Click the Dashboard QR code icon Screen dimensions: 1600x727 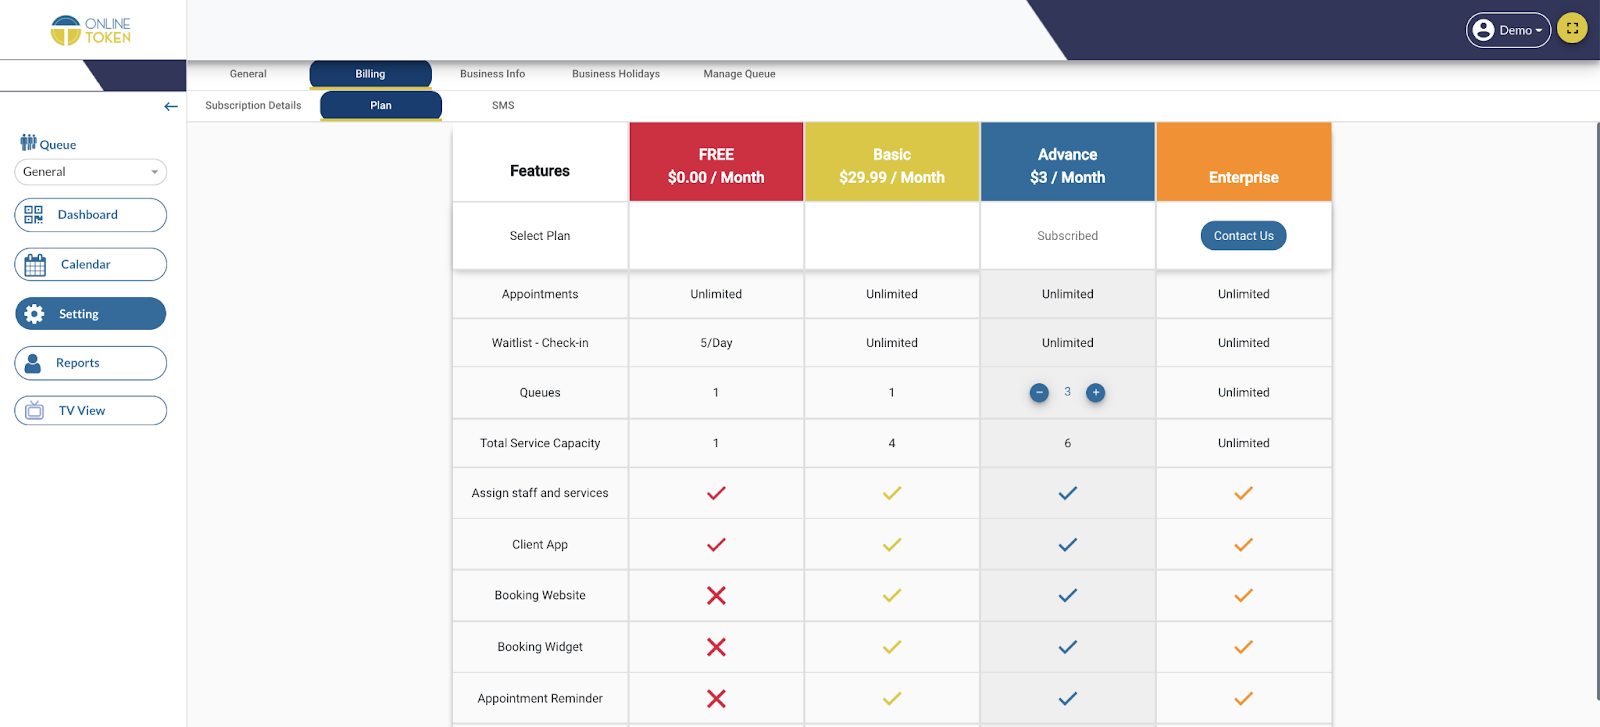(x=34, y=215)
